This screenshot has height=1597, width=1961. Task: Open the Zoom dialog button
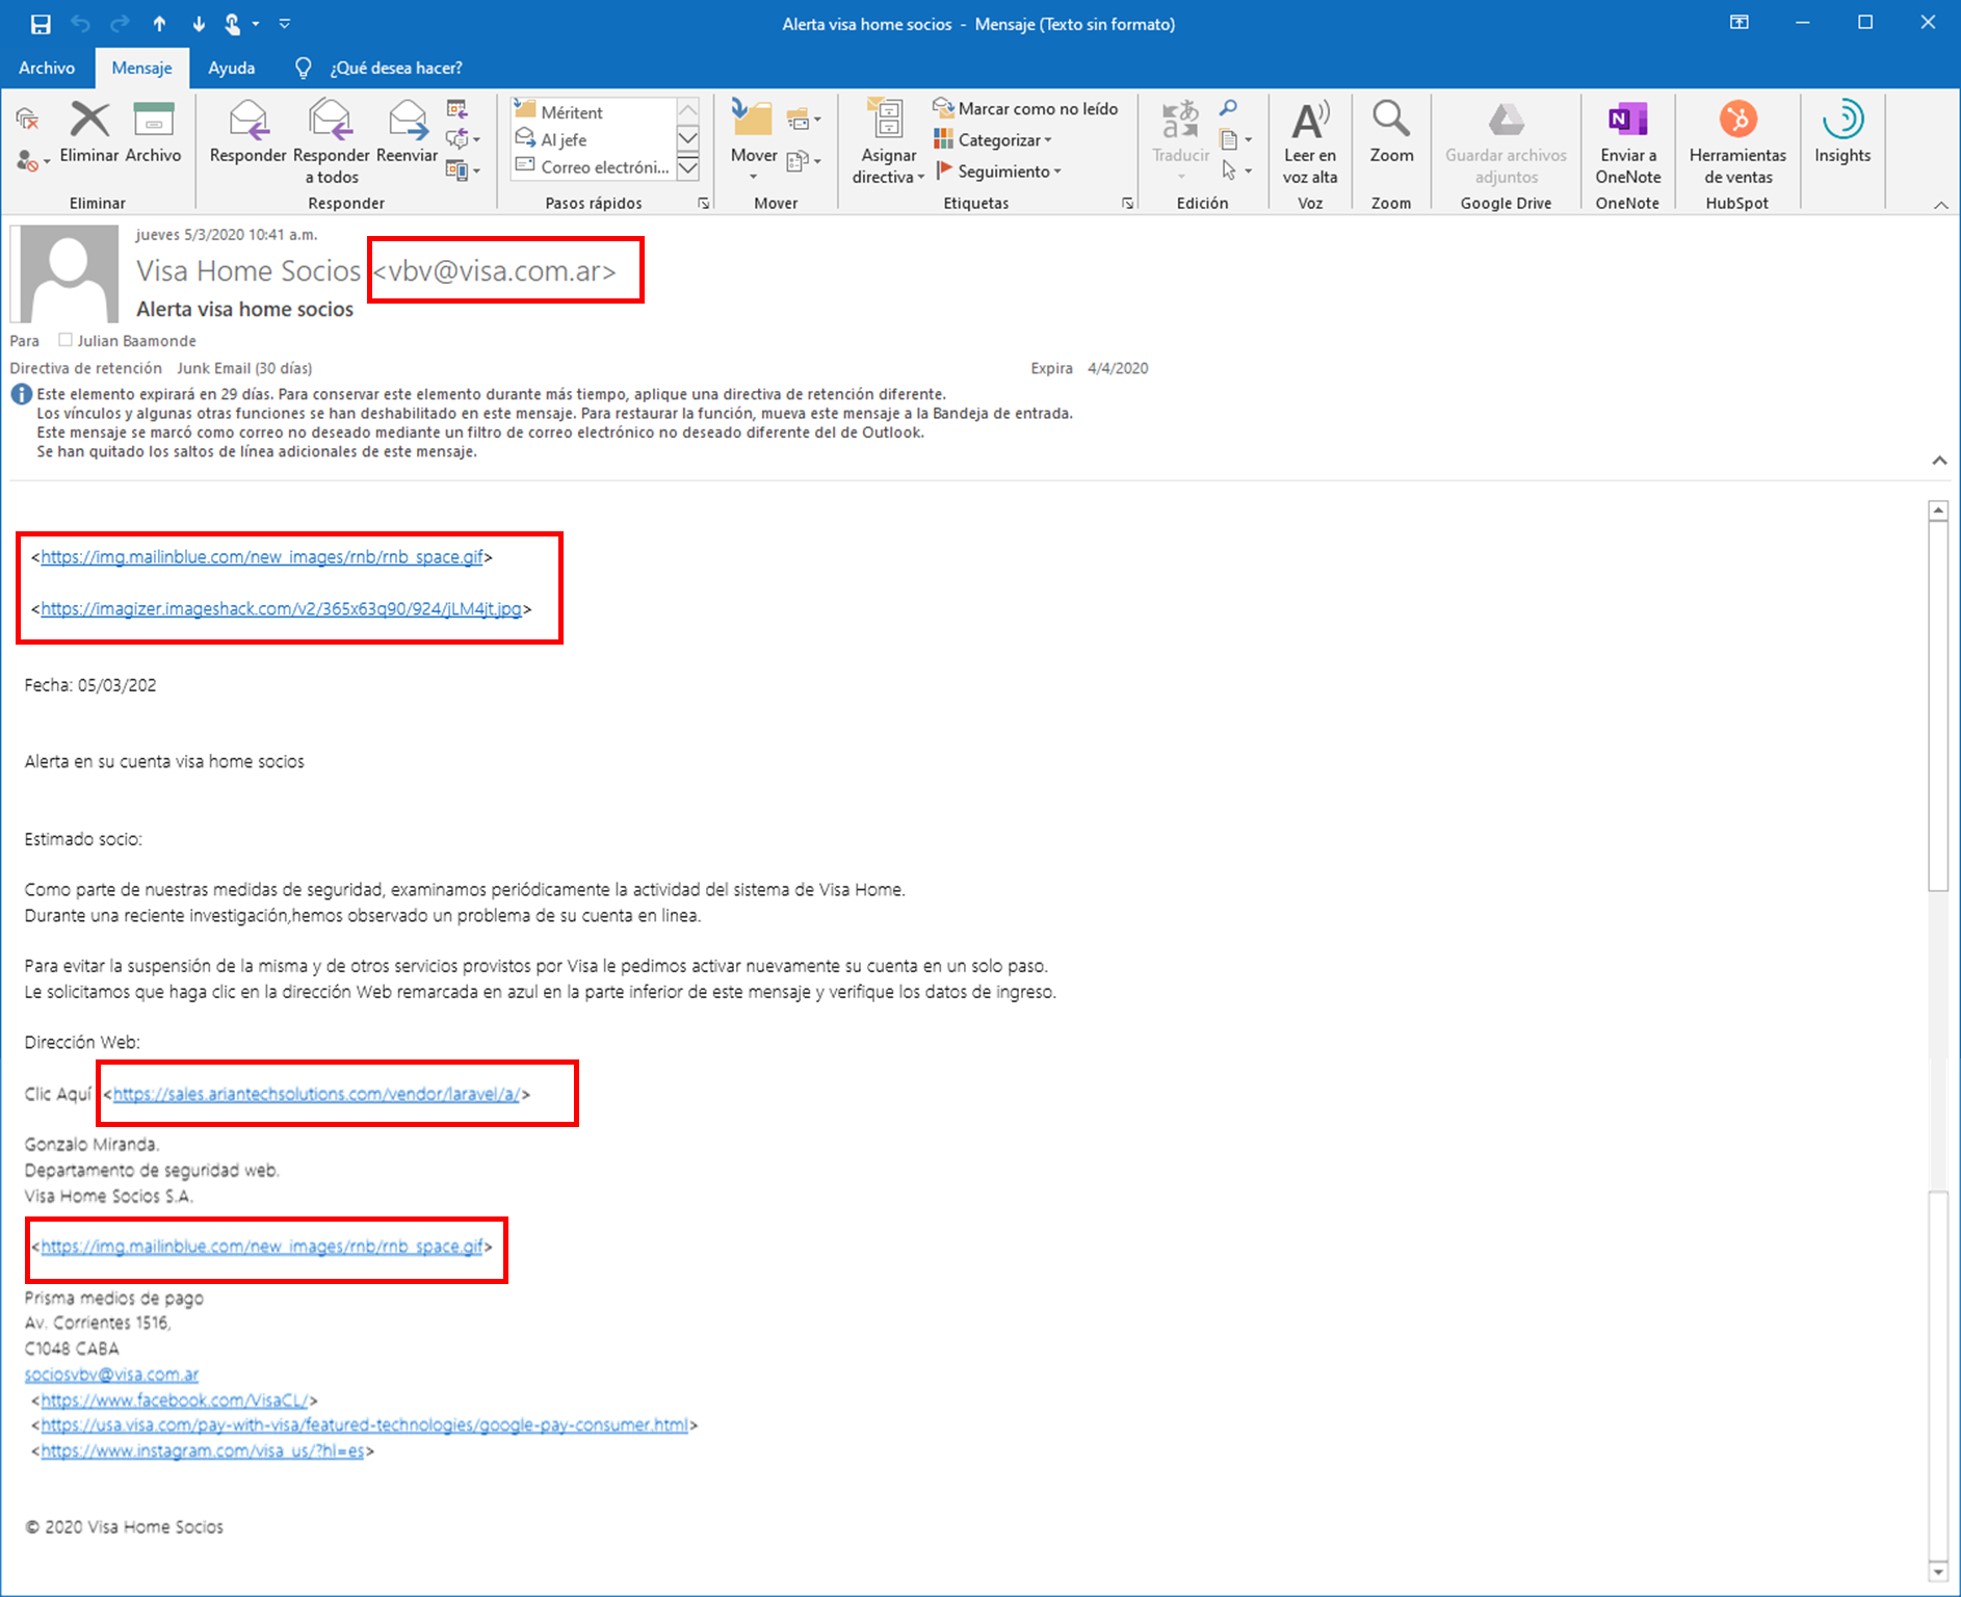coord(1391,133)
